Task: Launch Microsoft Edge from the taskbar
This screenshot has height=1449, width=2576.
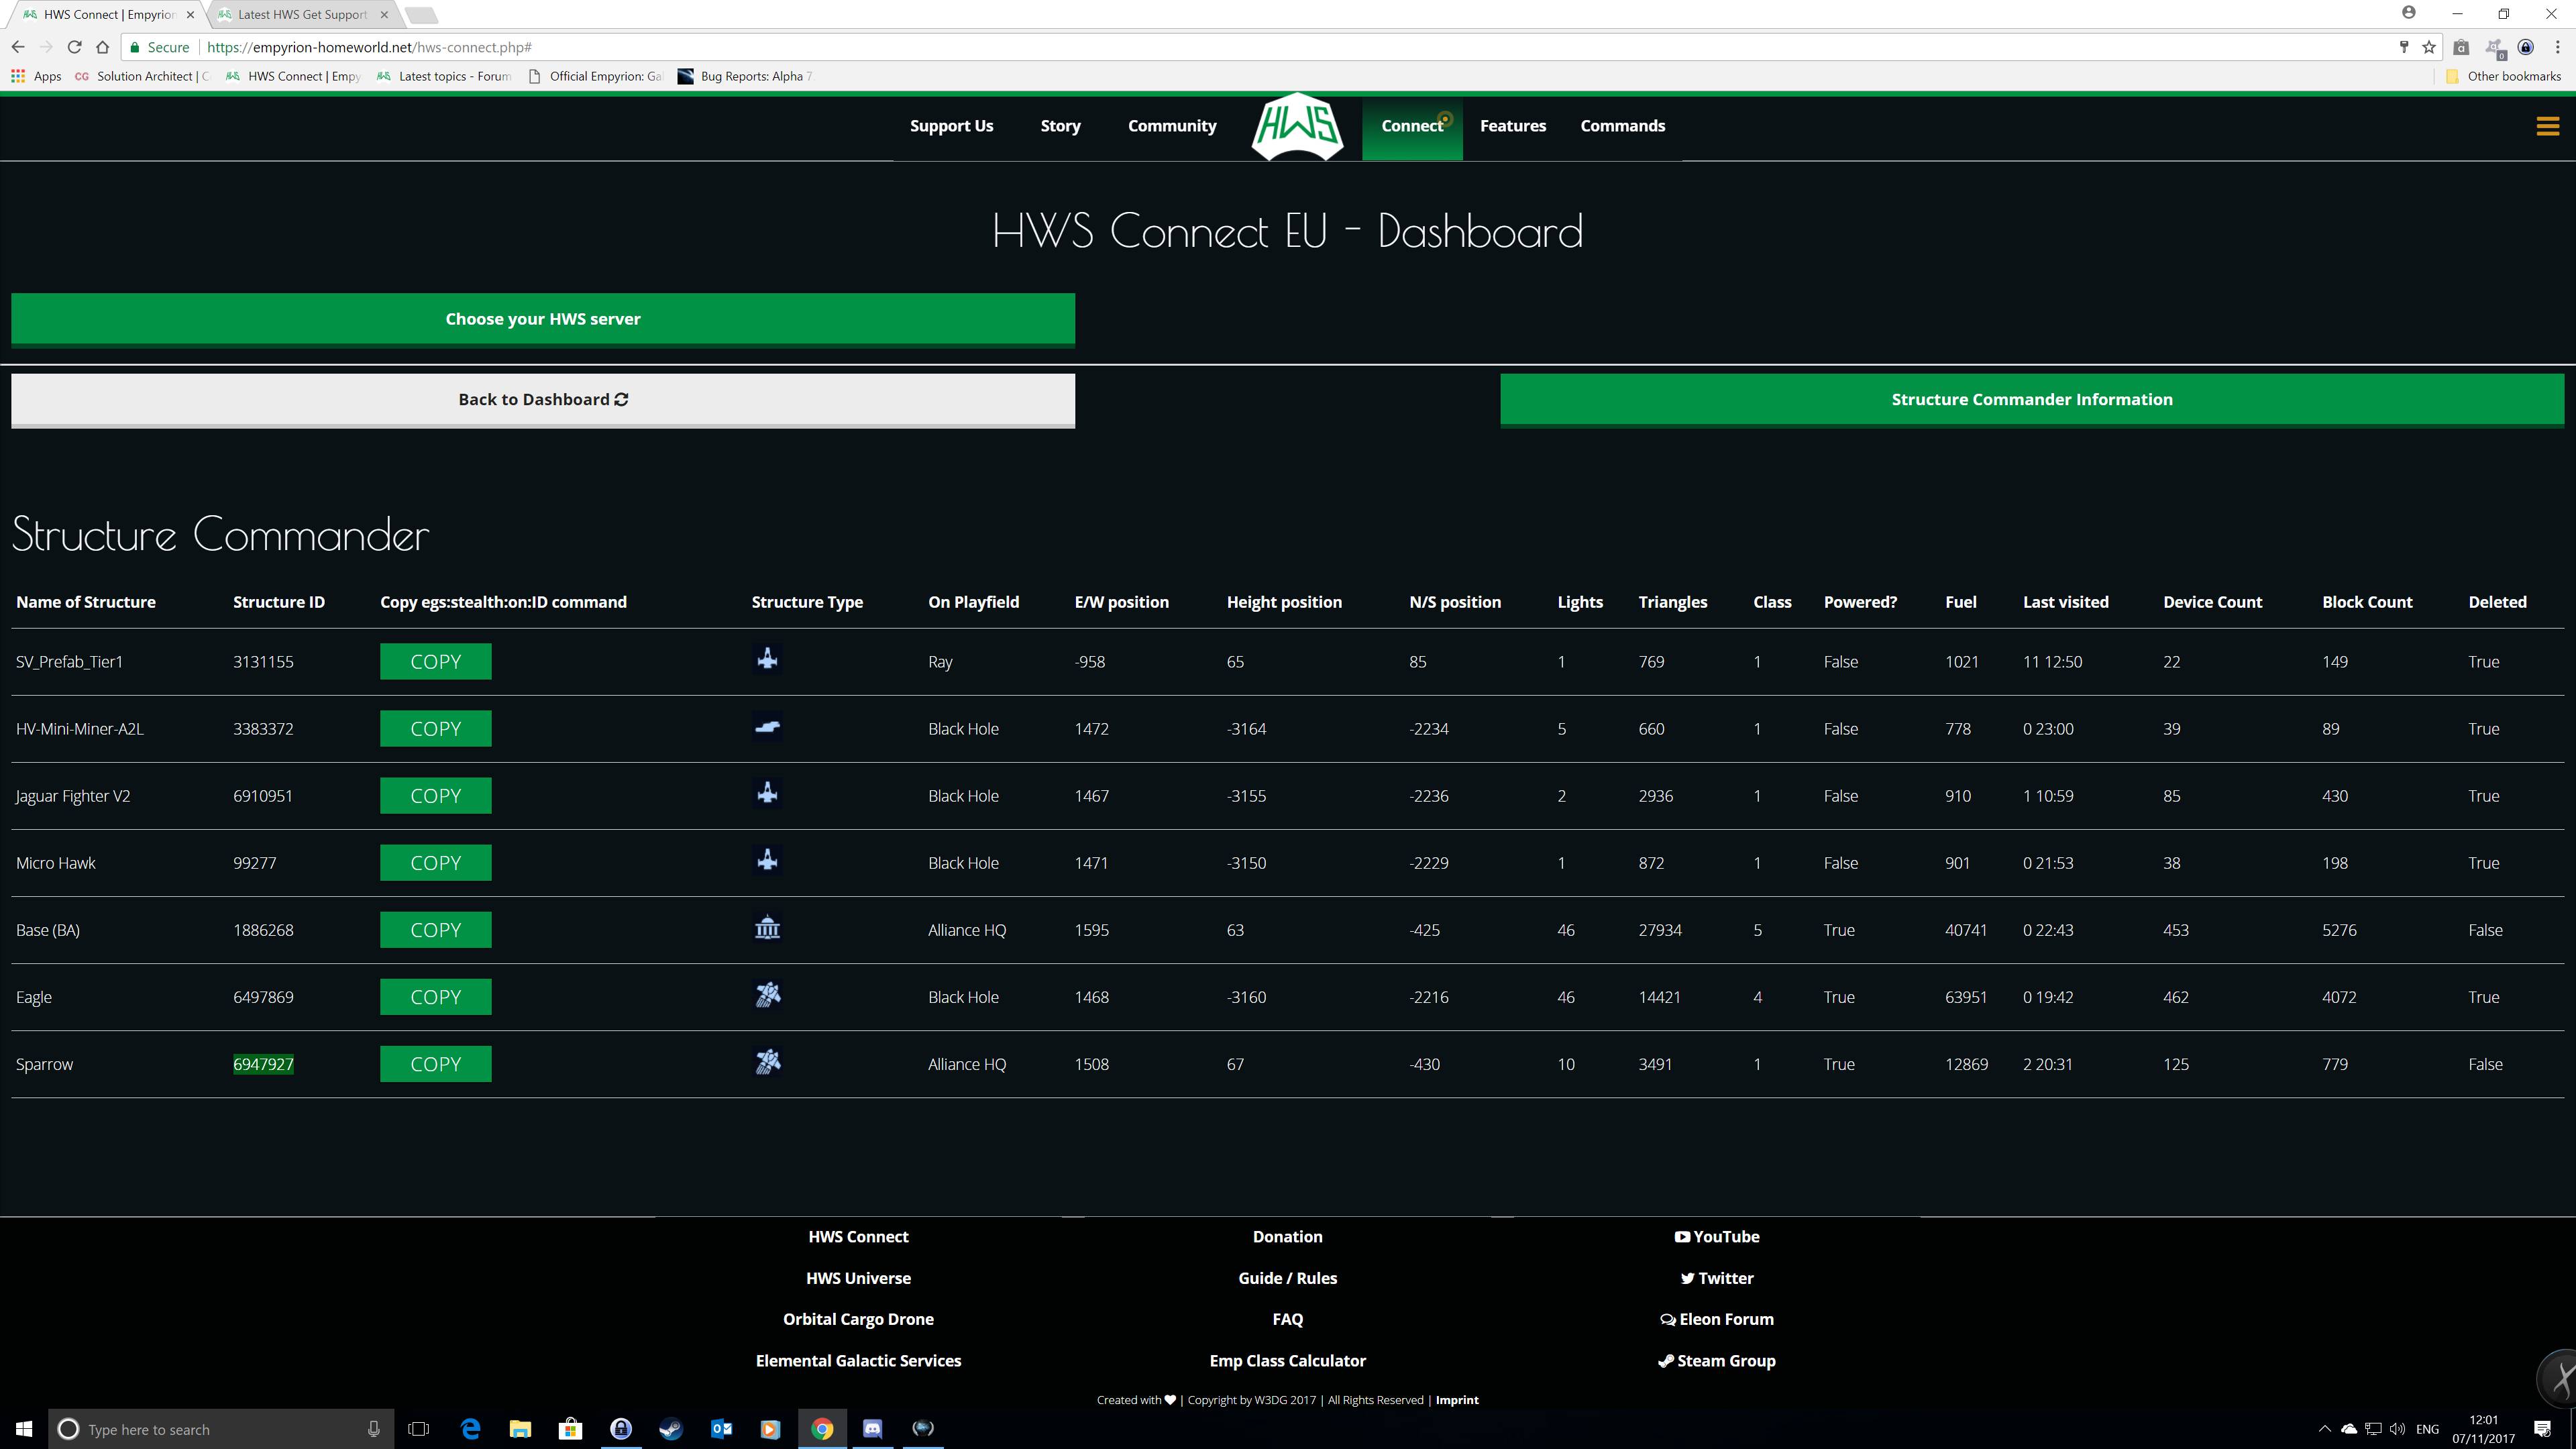Action: tap(470, 1429)
